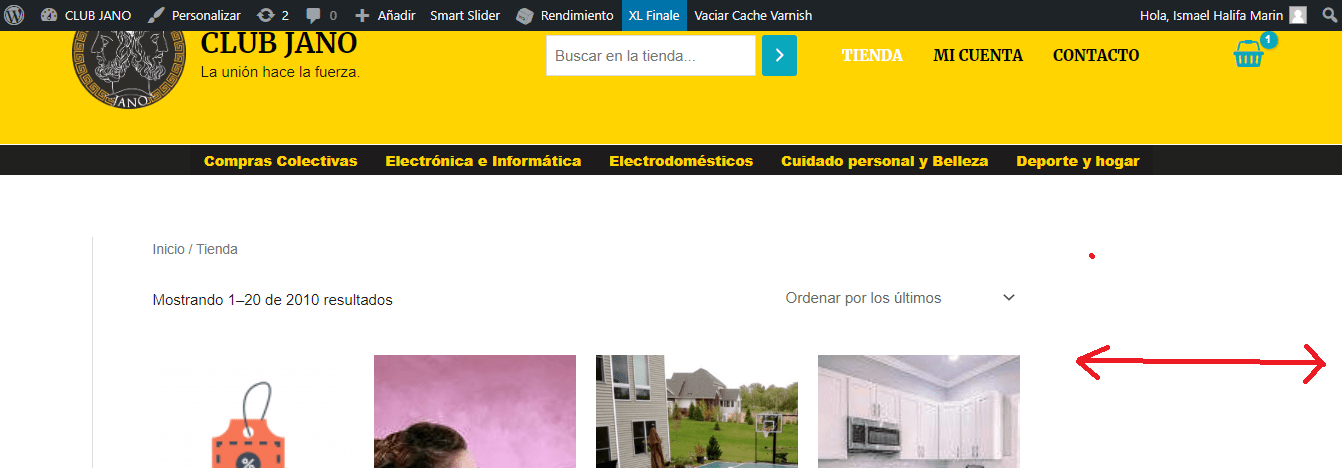Click La unión hace la fuerza tagline
1342x468 pixels.
280,72
